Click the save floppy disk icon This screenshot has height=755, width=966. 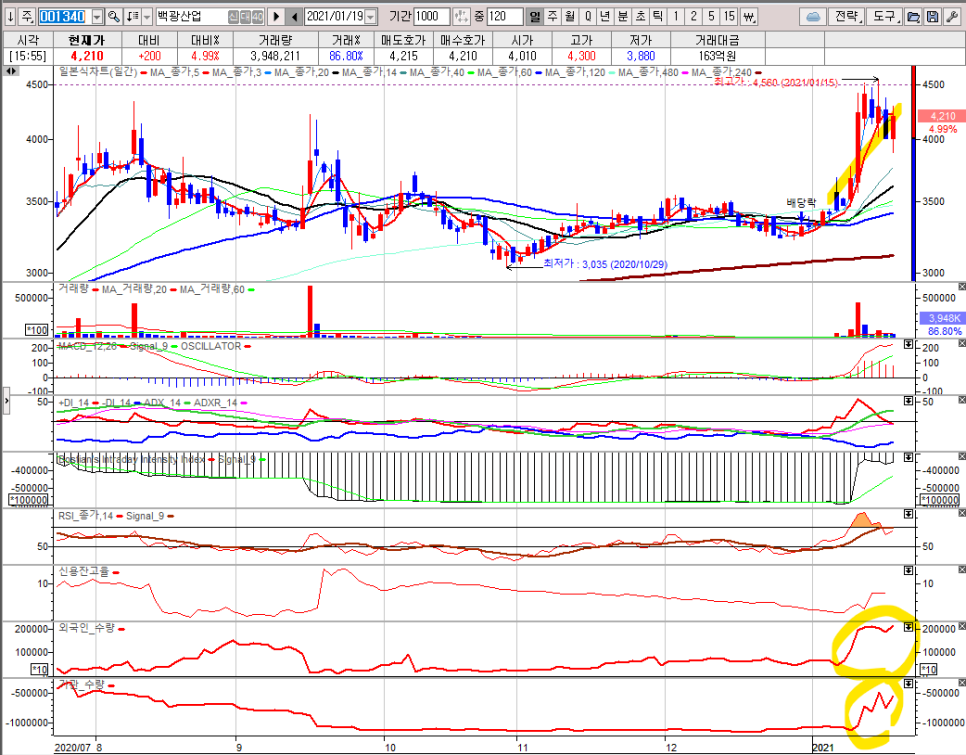pos(933,17)
